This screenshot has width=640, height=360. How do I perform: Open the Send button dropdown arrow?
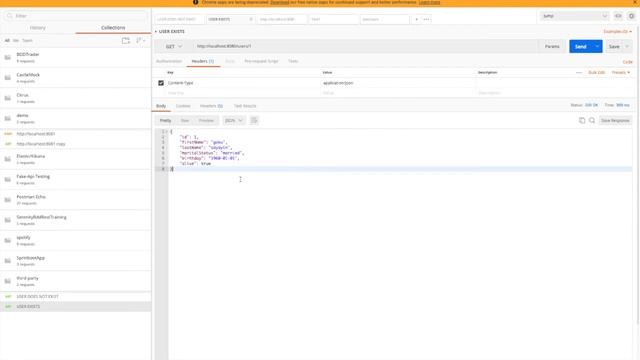click(x=597, y=47)
